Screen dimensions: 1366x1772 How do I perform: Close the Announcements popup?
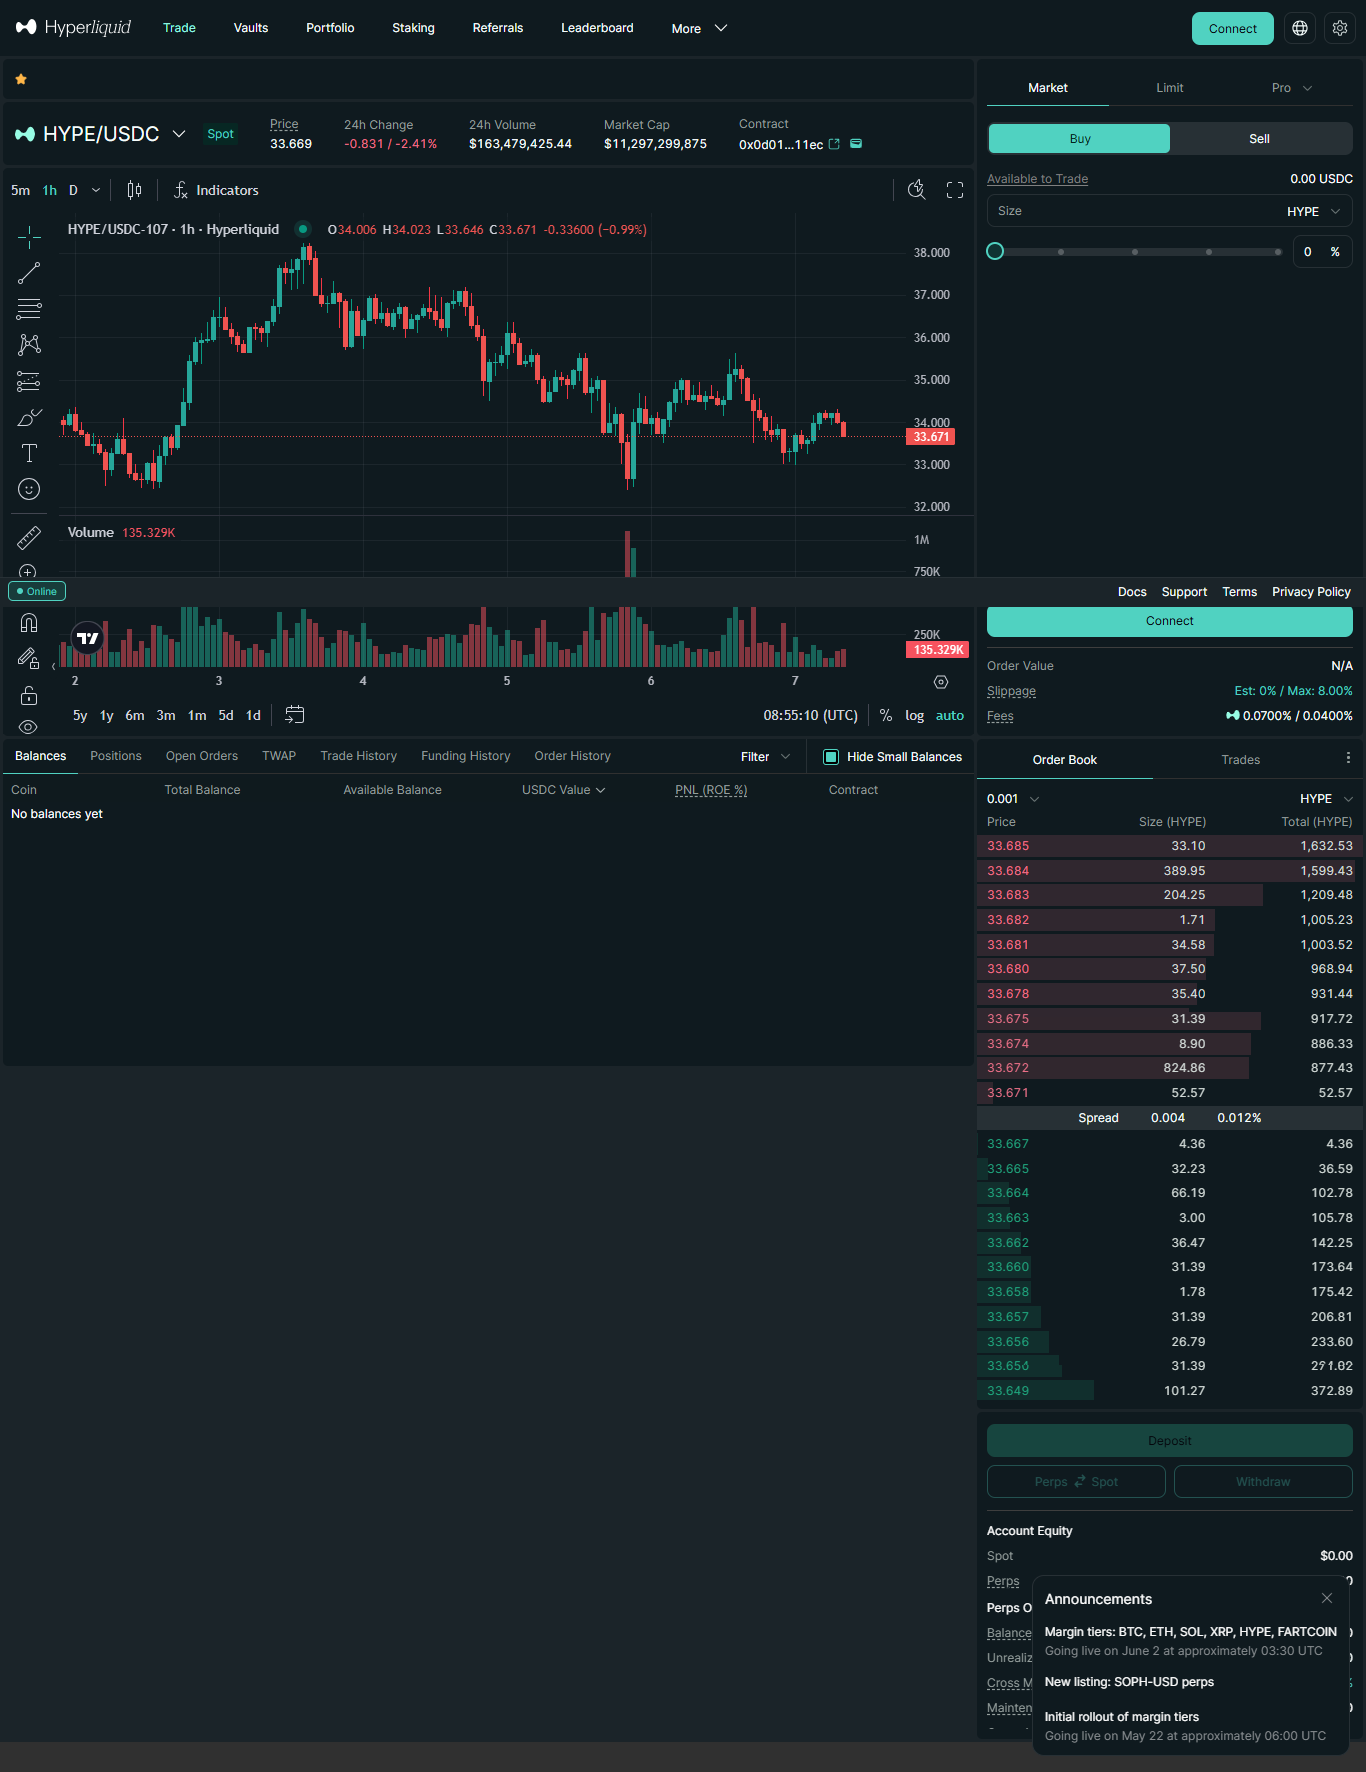1327,1598
